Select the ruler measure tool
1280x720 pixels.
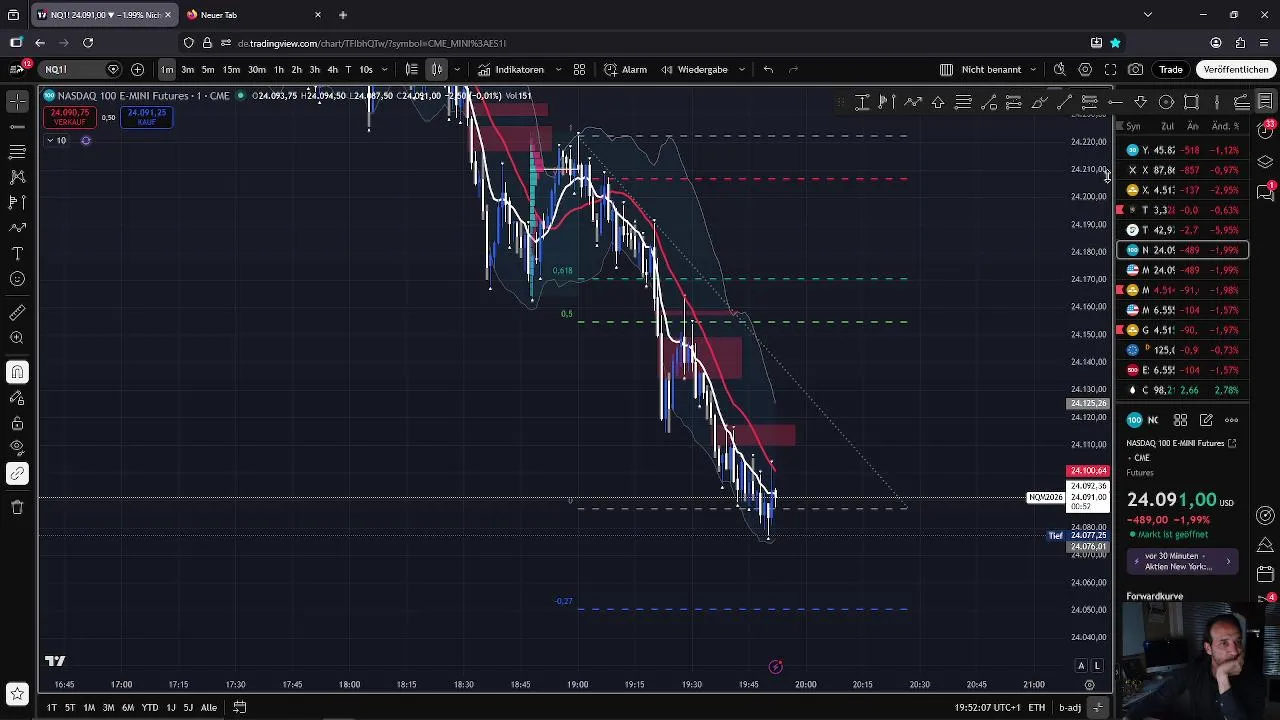point(17,313)
